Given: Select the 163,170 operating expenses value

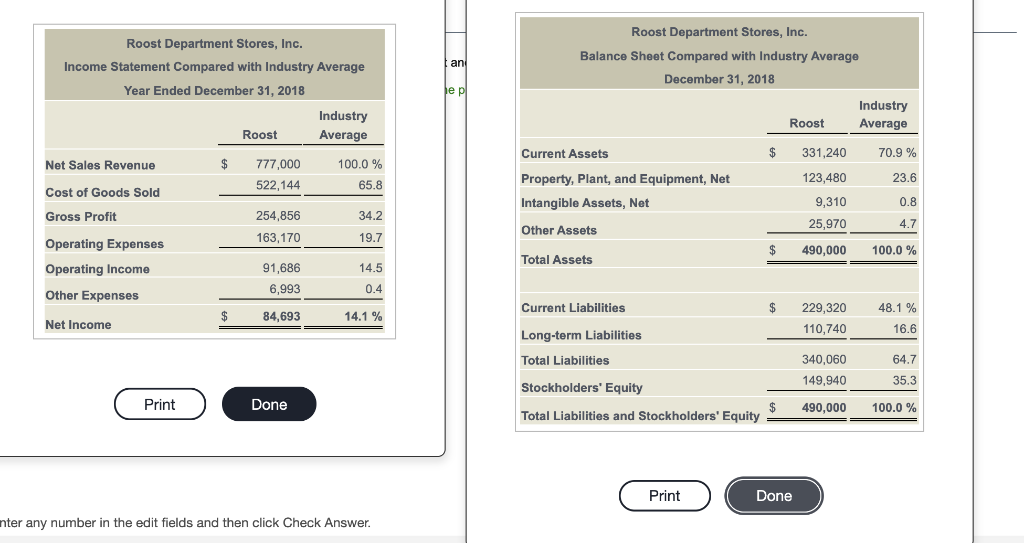Looking at the screenshot, I should (x=278, y=237).
